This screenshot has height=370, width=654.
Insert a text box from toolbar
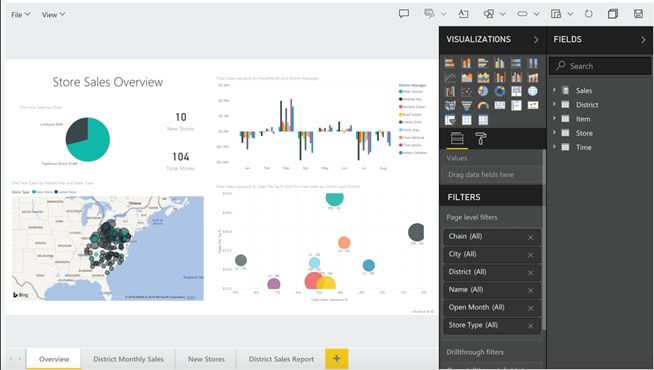463,14
